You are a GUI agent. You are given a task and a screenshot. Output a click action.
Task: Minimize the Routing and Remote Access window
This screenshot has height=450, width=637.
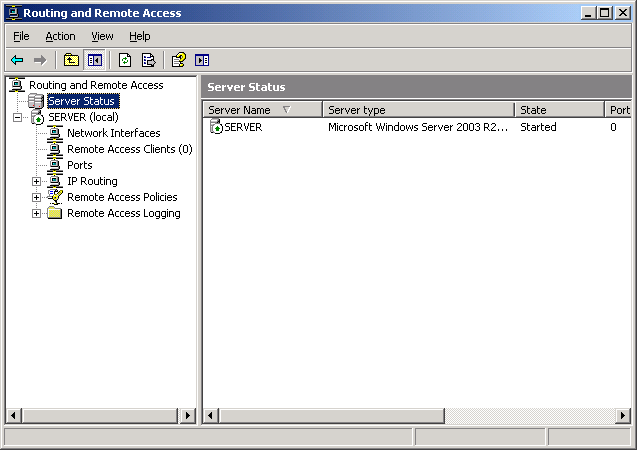587,13
